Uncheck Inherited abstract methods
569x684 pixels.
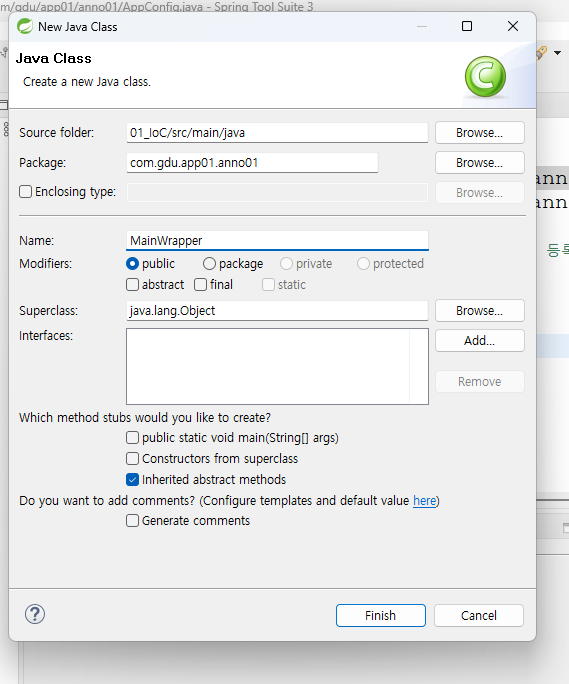coord(132,479)
